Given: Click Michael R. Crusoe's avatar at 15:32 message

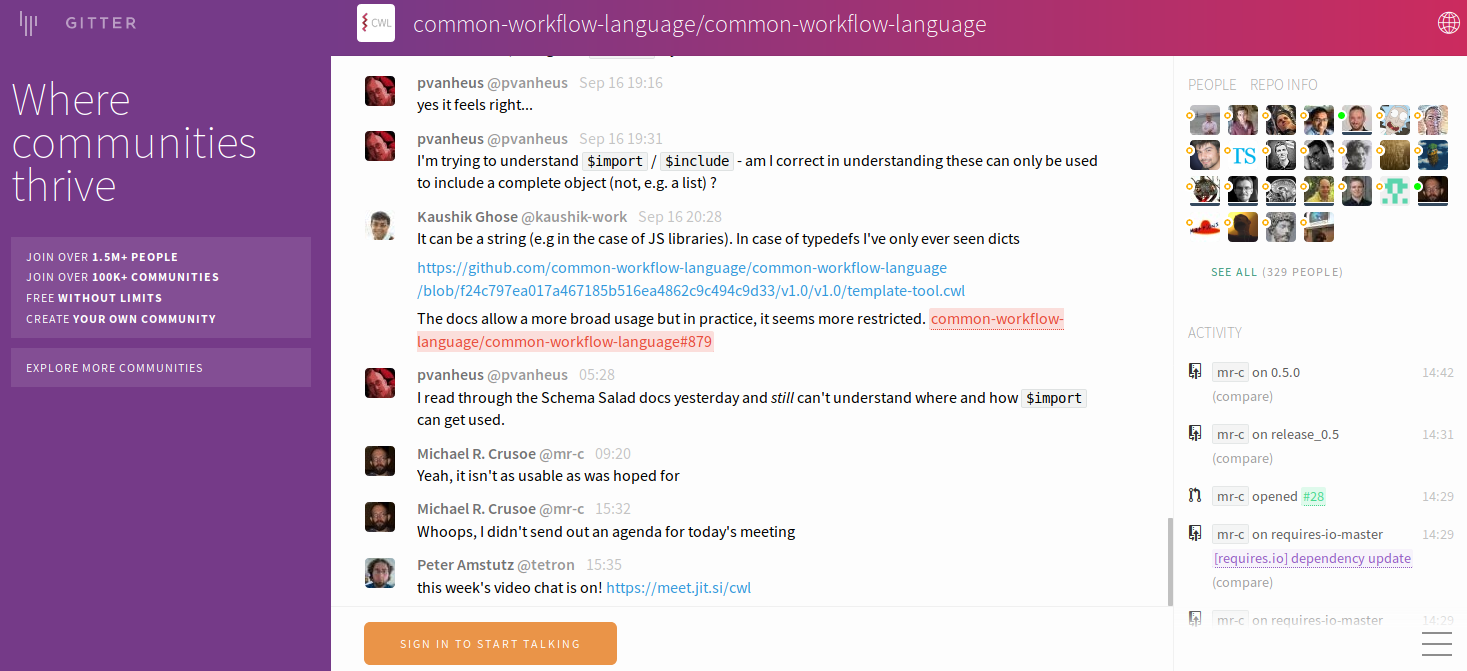Looking at the screenshot, I should coord(380,517).
